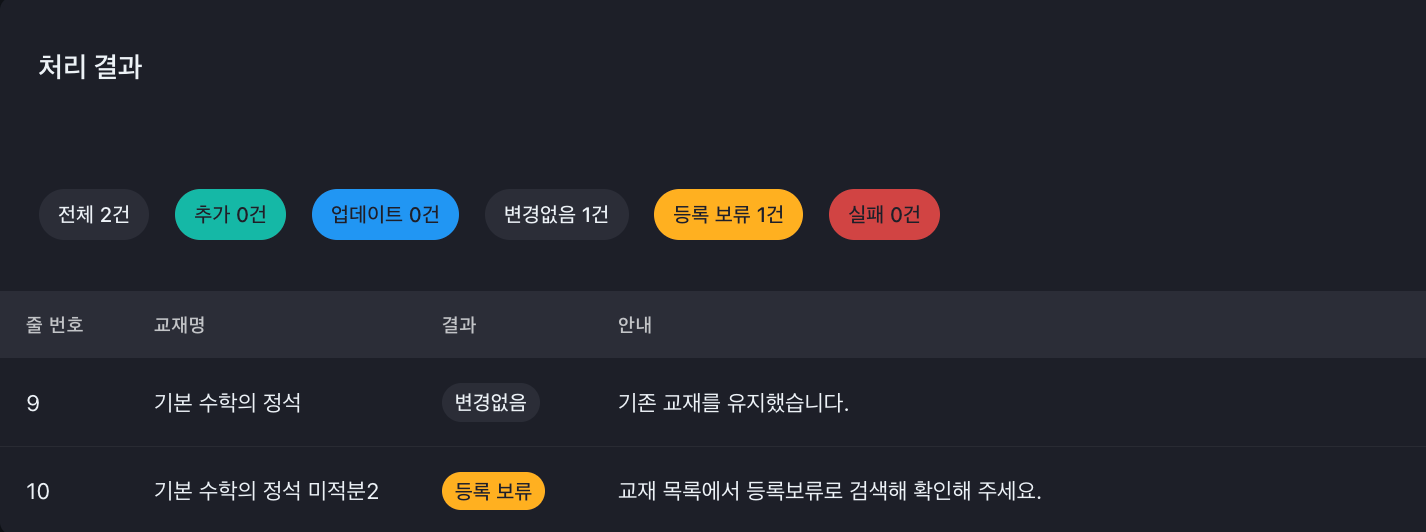Click the 전체 2건 summary chip
The image size is (1426, 532).
click(x=94, y=214)
